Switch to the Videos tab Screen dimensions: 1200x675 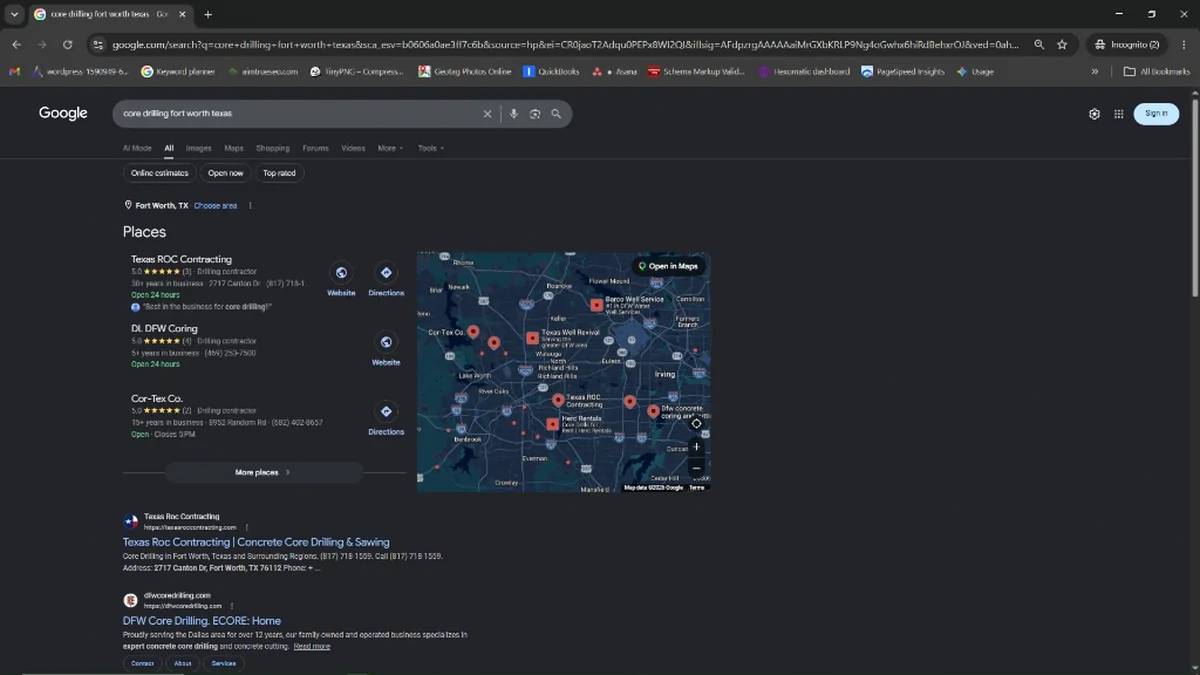[353, 148]
